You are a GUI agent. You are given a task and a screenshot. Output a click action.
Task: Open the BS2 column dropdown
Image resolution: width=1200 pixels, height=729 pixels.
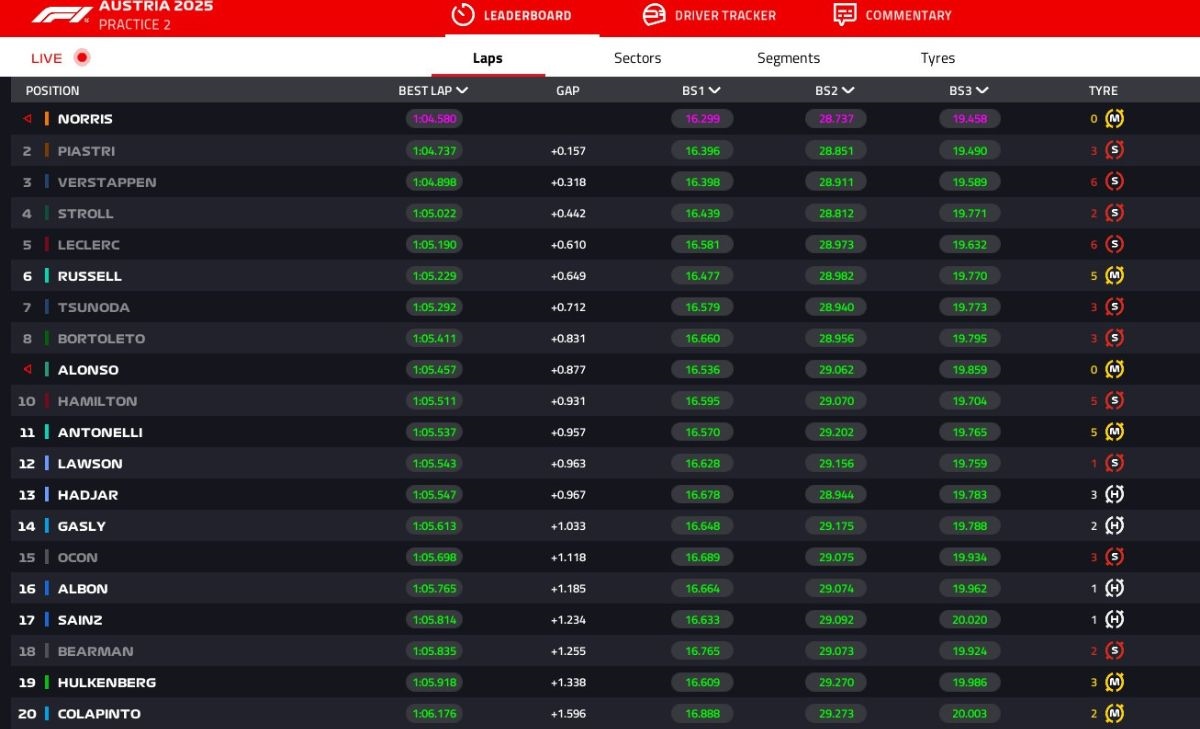pos(847,91)
